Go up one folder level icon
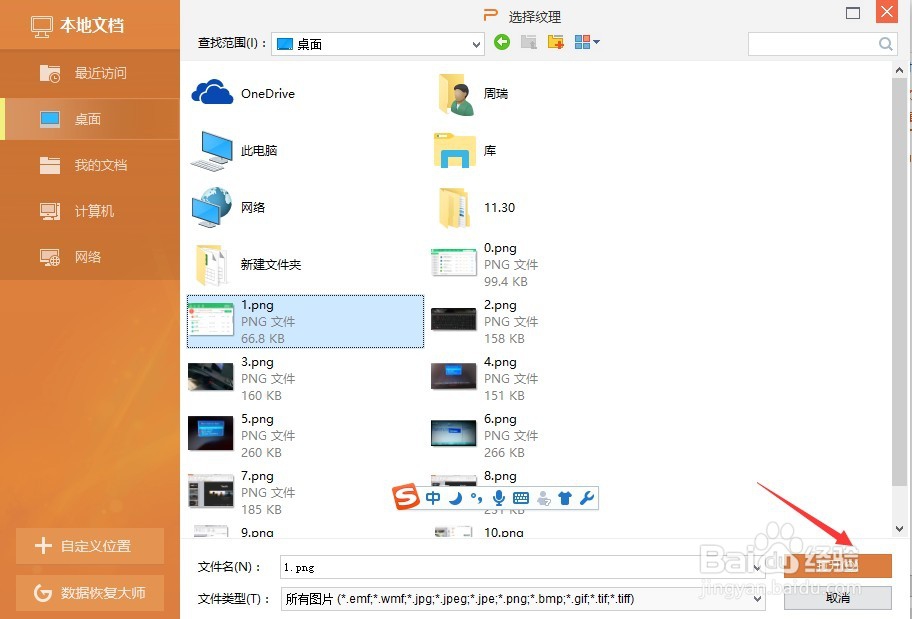 tap(529, 42)
